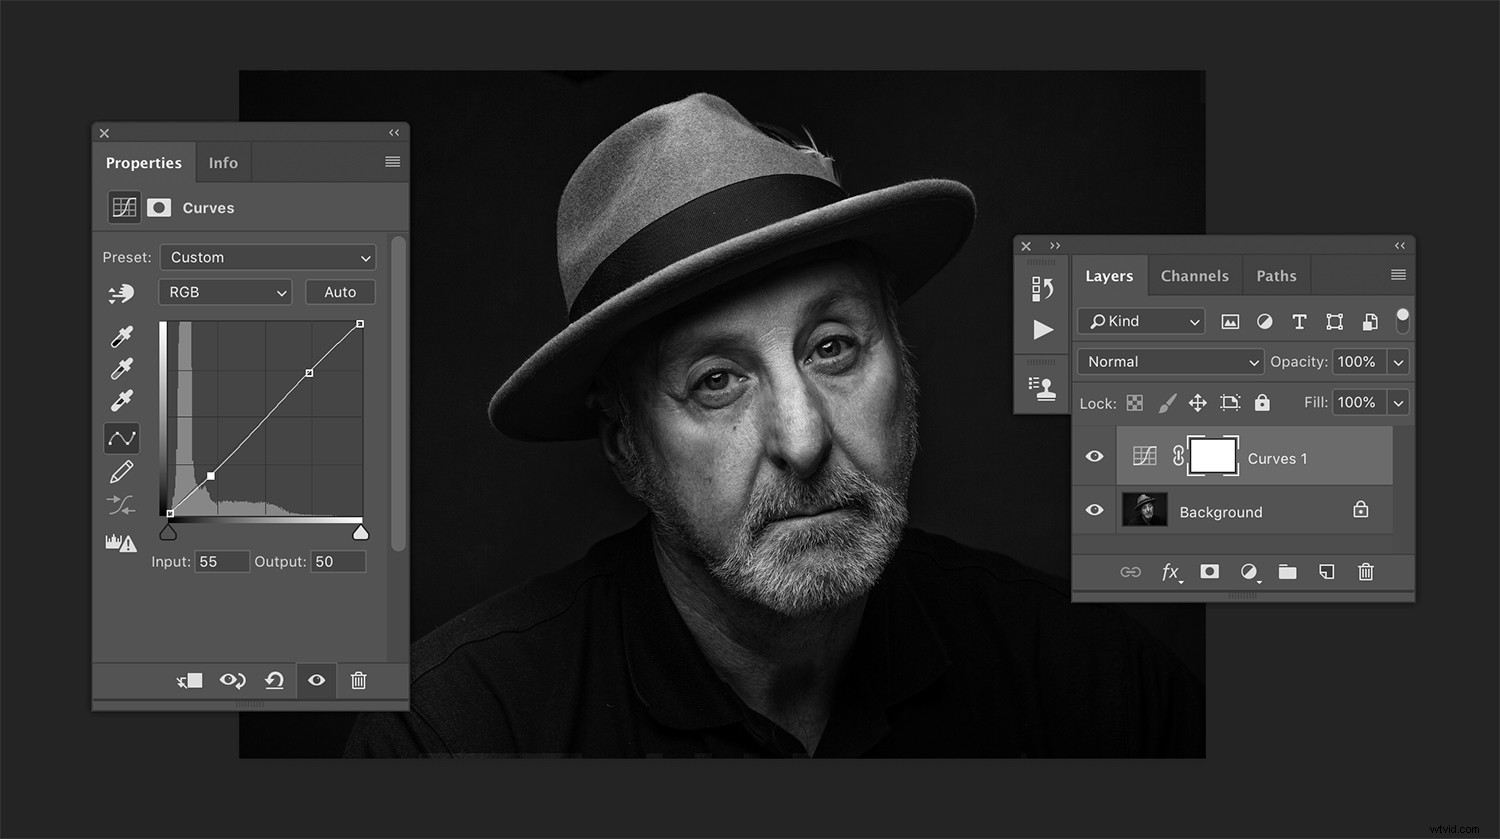Reset the Curves adjustment to defaults

point(274,681)
